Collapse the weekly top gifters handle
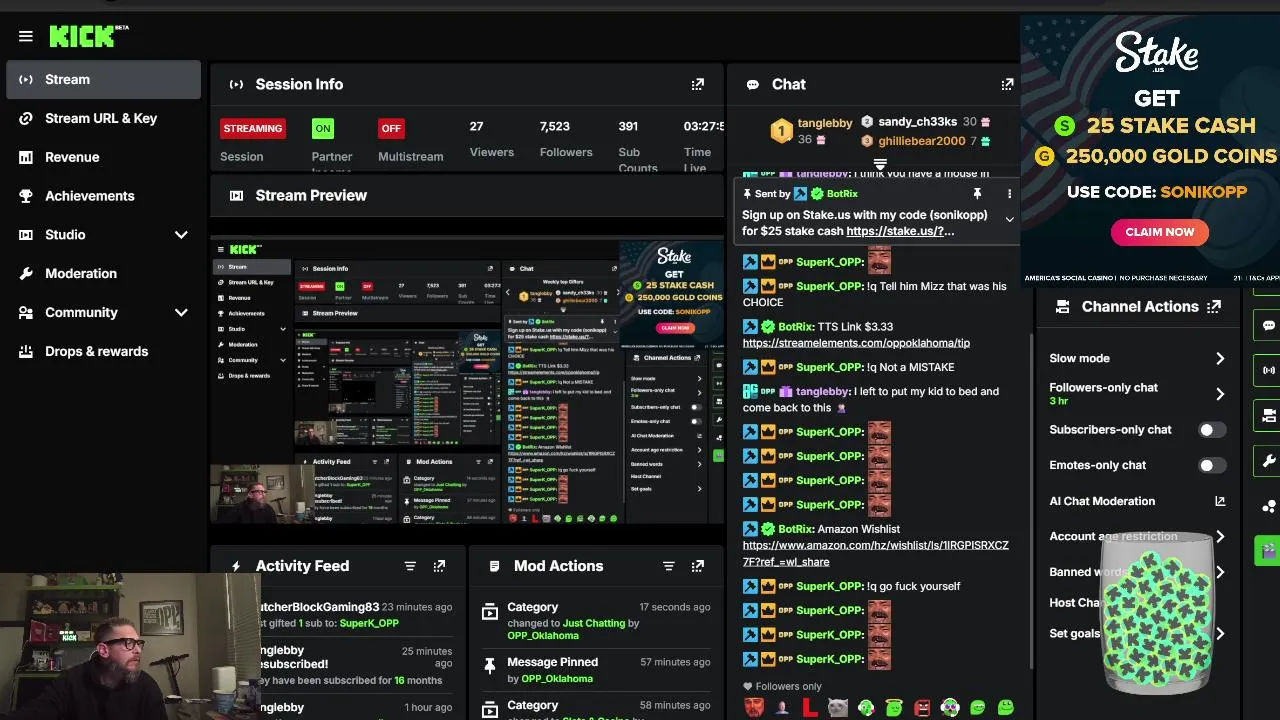1280x720 pixels. pos(880,165)
